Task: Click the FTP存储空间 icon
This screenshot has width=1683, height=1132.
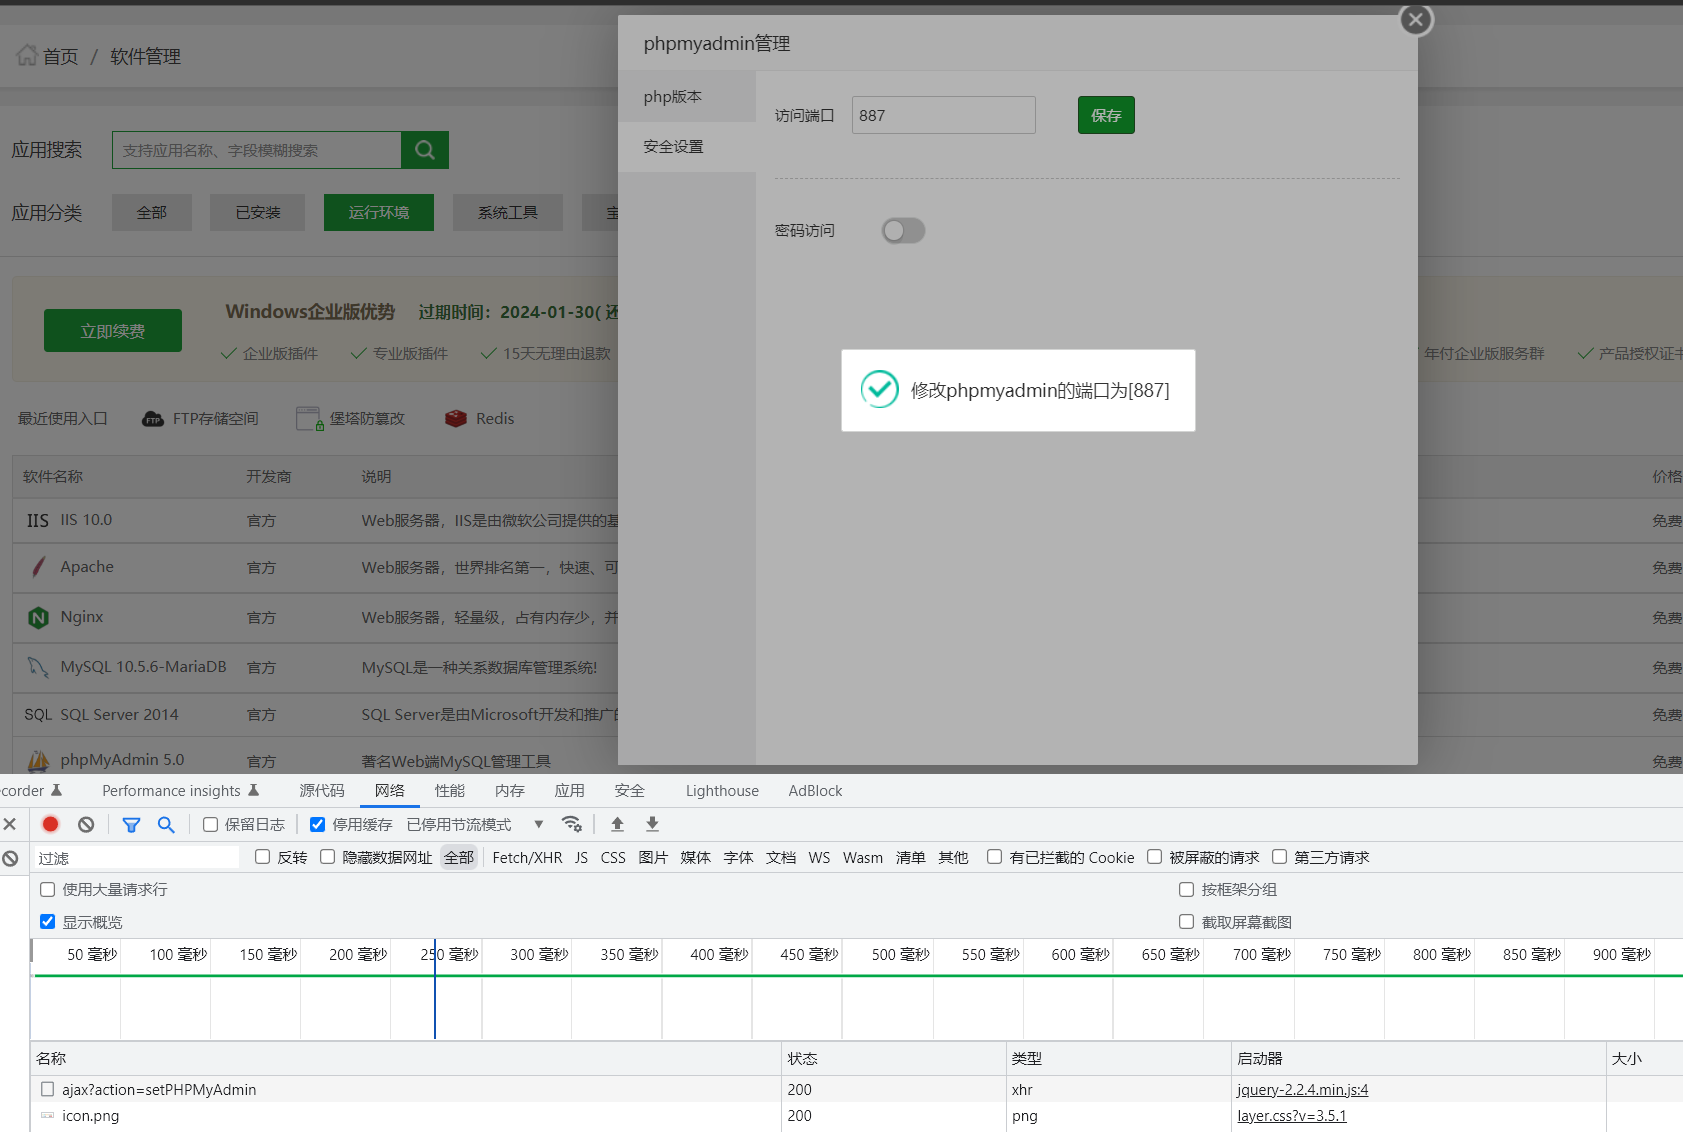Action: tap(153, 419)
